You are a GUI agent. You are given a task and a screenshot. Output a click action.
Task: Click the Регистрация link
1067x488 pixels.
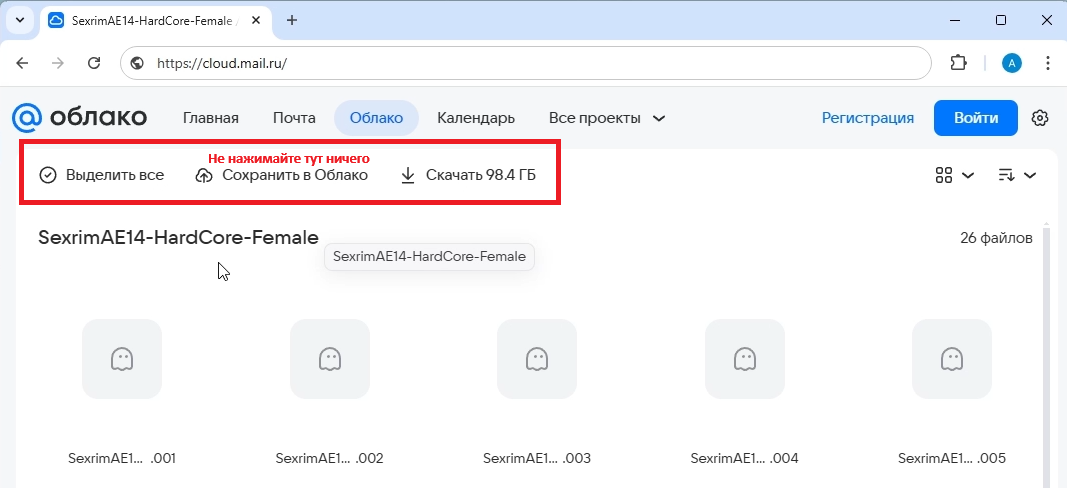[x=867, y=118]
